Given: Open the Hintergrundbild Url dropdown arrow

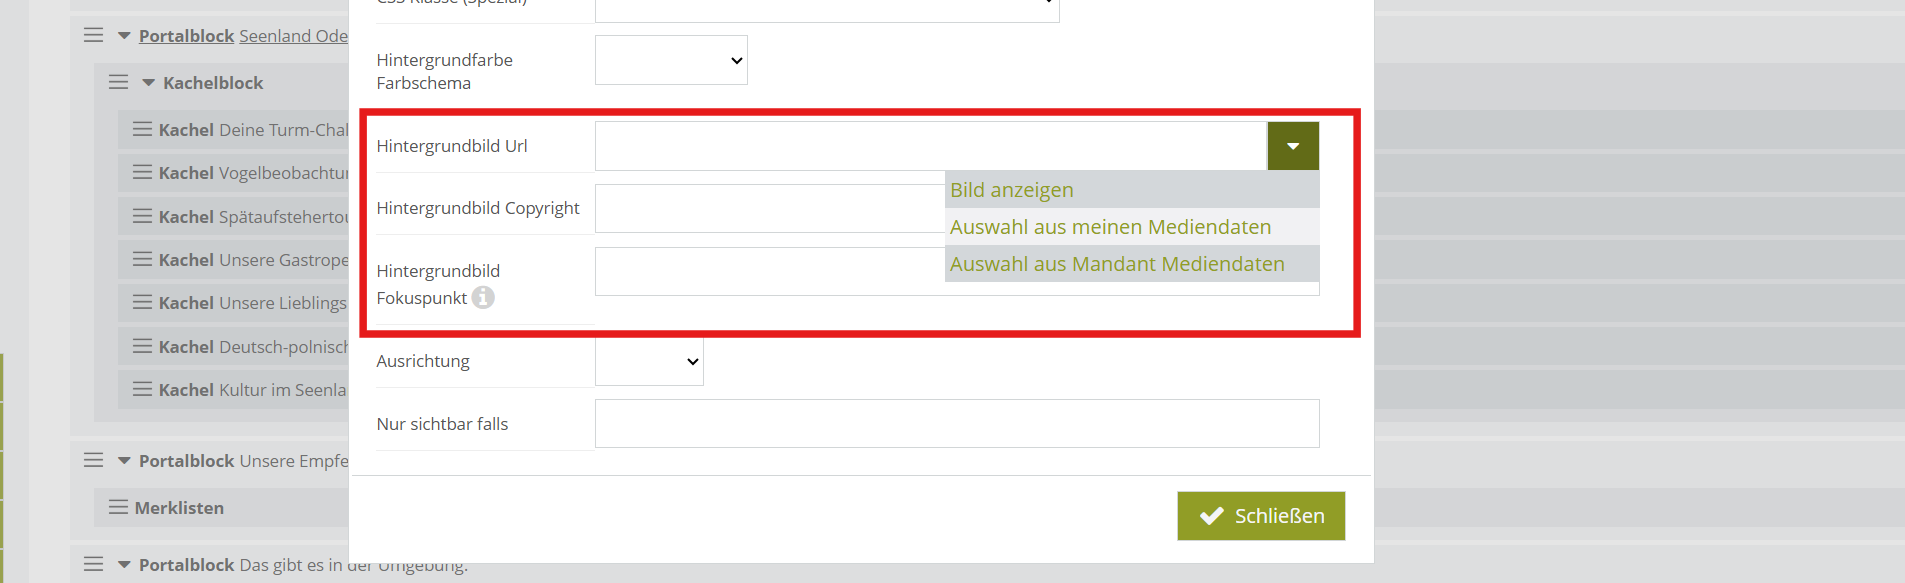Looking at the screenshot, I should pos(1292,146).
